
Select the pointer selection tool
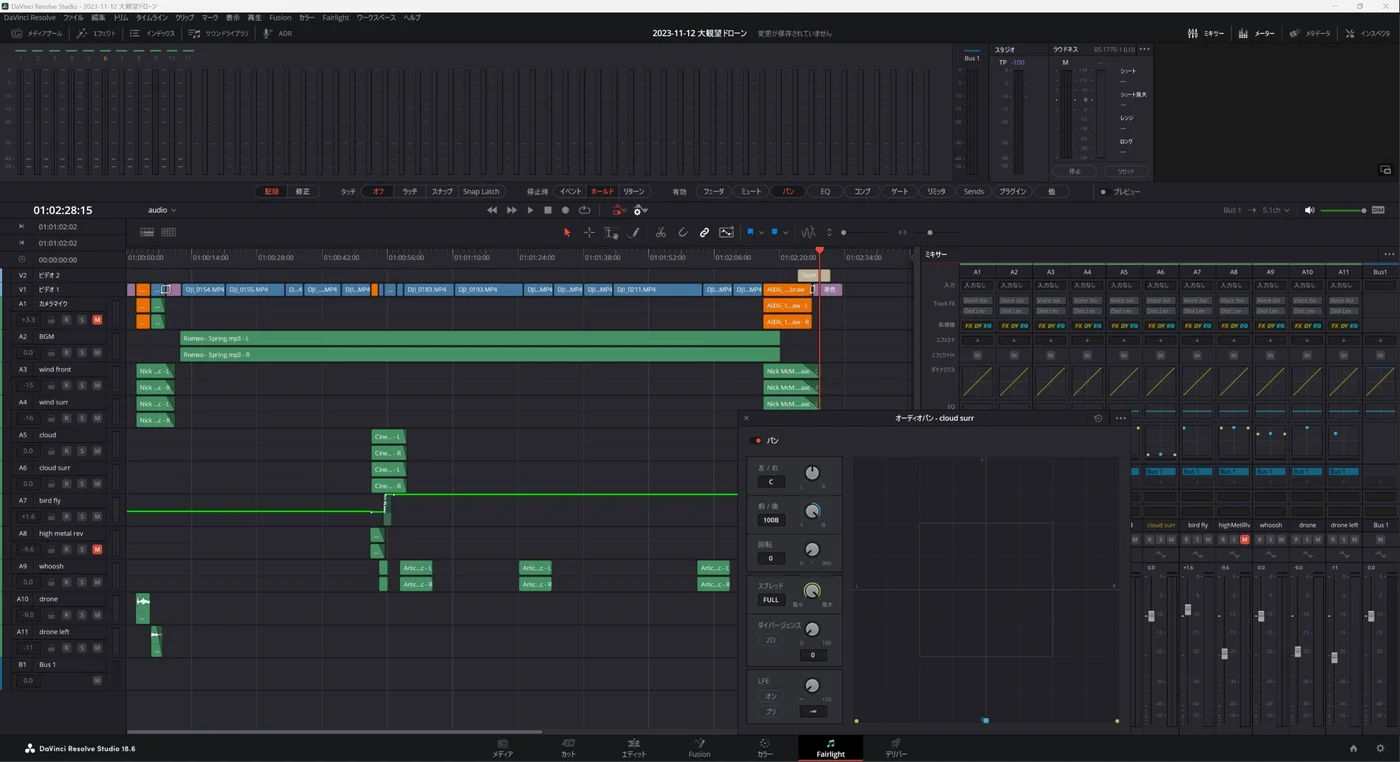tap(567, 232)
